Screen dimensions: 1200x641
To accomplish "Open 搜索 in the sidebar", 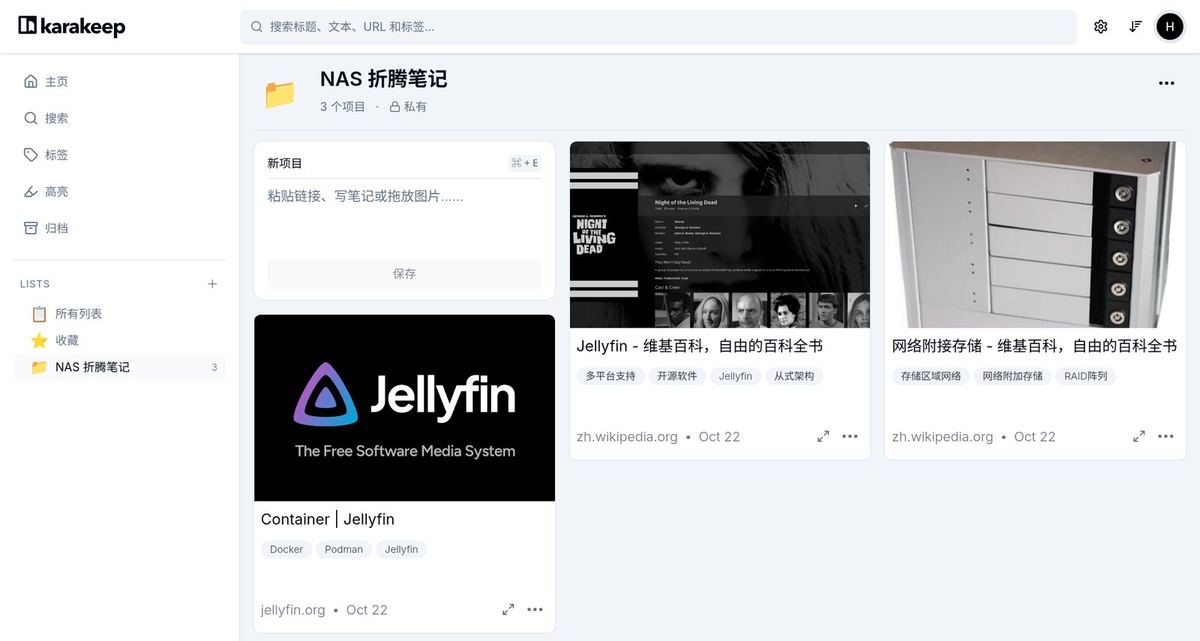I will pyautogui.click(x=120, y=118).
